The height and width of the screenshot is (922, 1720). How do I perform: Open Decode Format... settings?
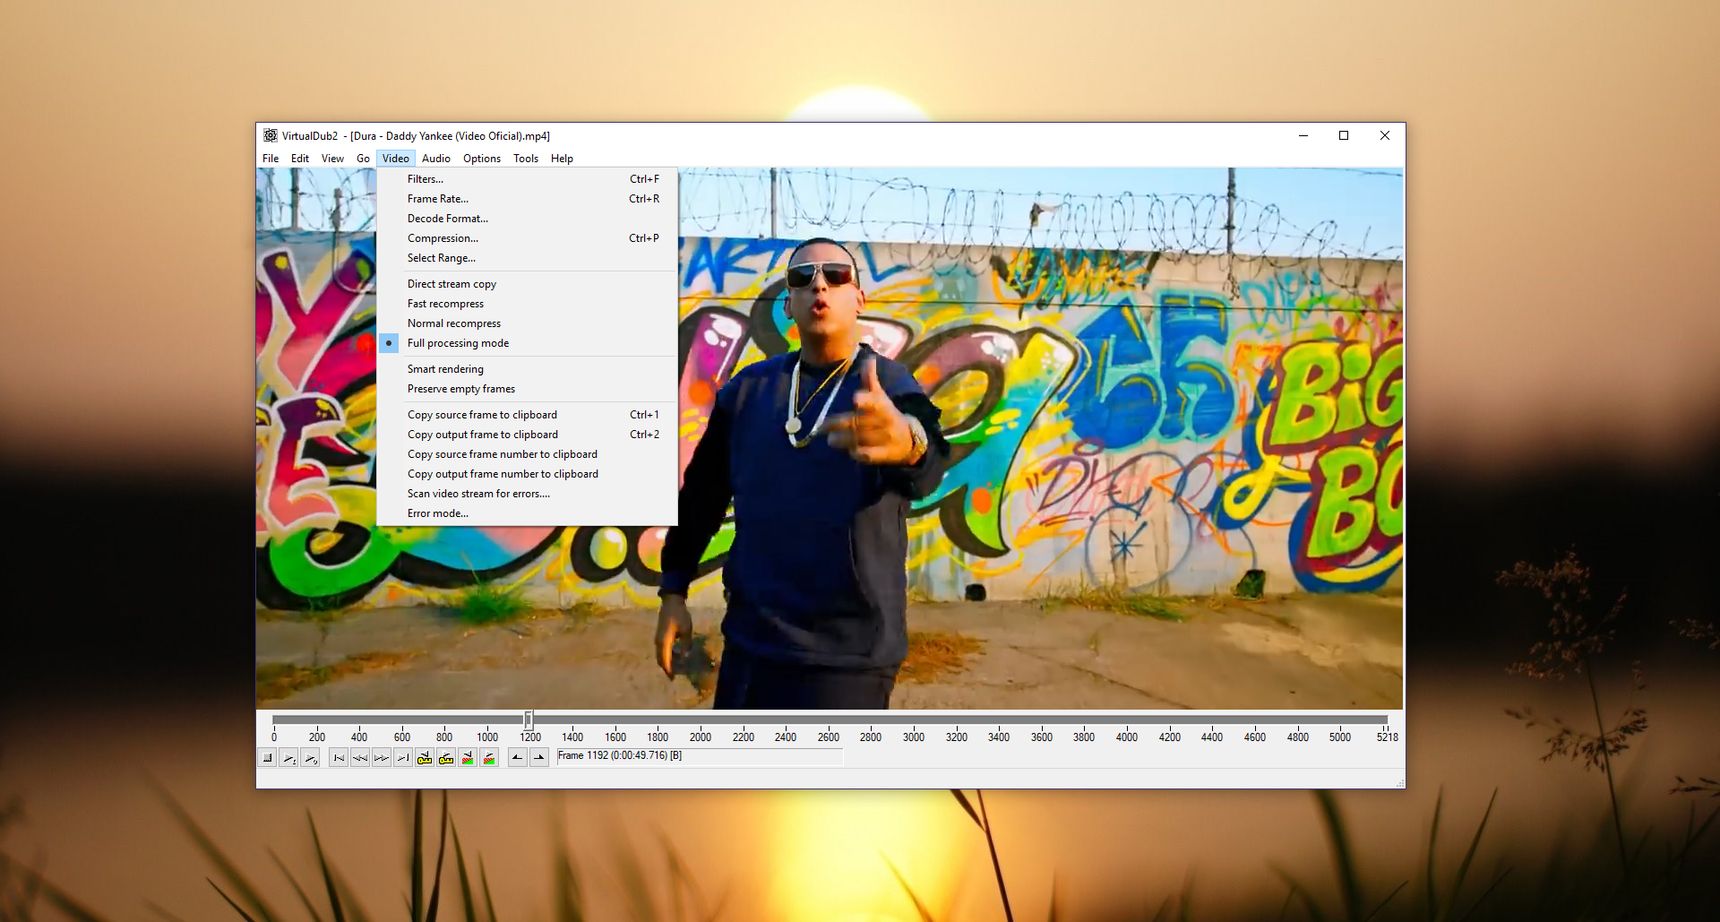point(527,219)
